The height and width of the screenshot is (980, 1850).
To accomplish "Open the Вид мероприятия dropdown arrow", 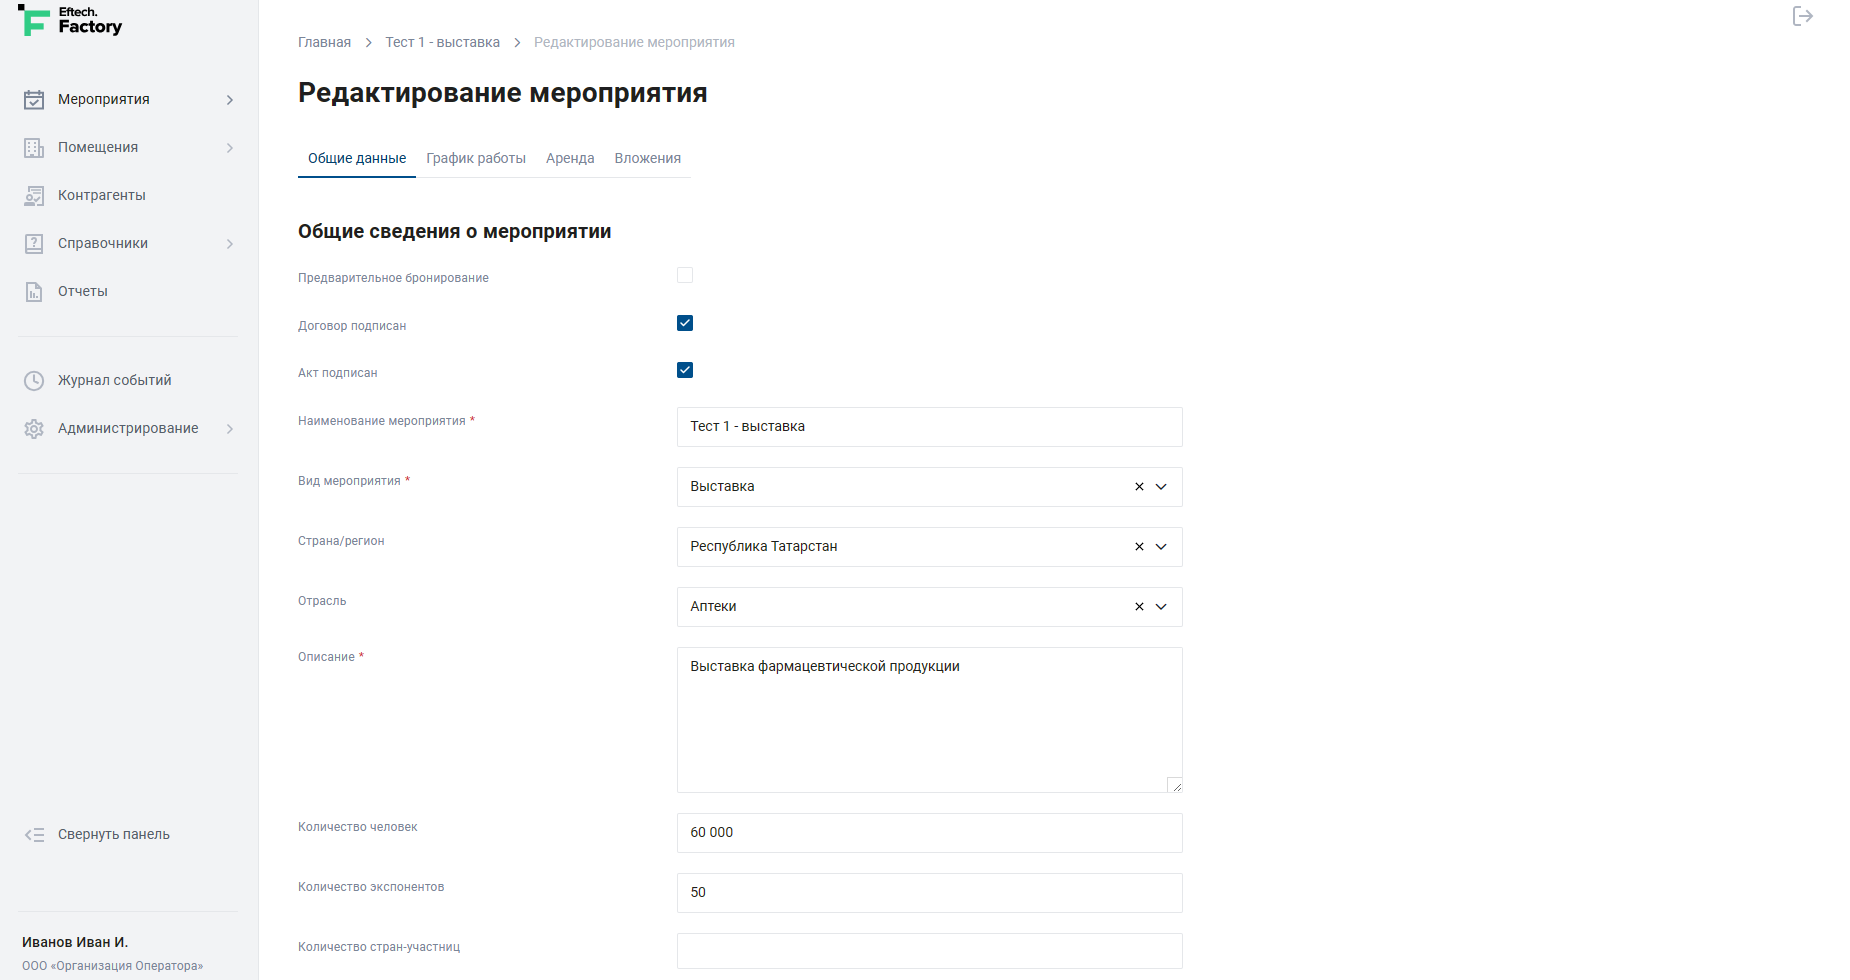I will pyautogui.click(x=1161, y=487).
